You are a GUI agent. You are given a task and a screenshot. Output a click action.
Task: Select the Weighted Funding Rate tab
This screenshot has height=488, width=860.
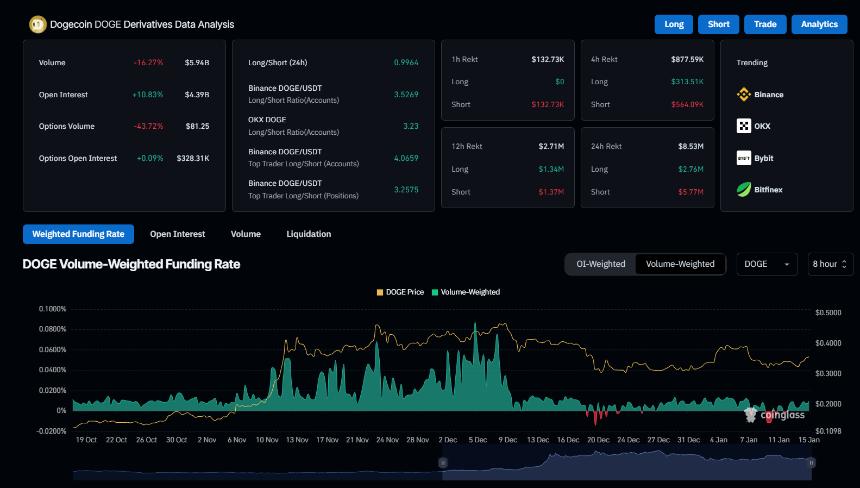[x=78, y=234]
